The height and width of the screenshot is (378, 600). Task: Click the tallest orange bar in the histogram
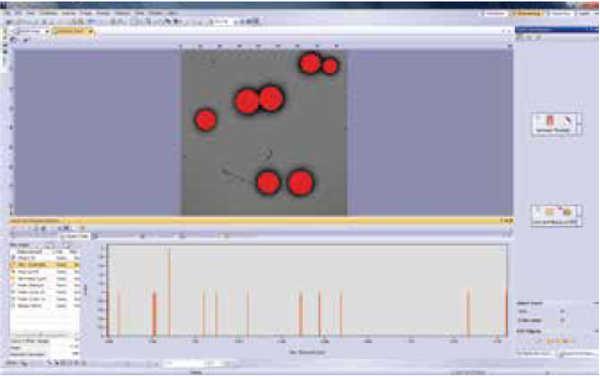click(170, 292)
